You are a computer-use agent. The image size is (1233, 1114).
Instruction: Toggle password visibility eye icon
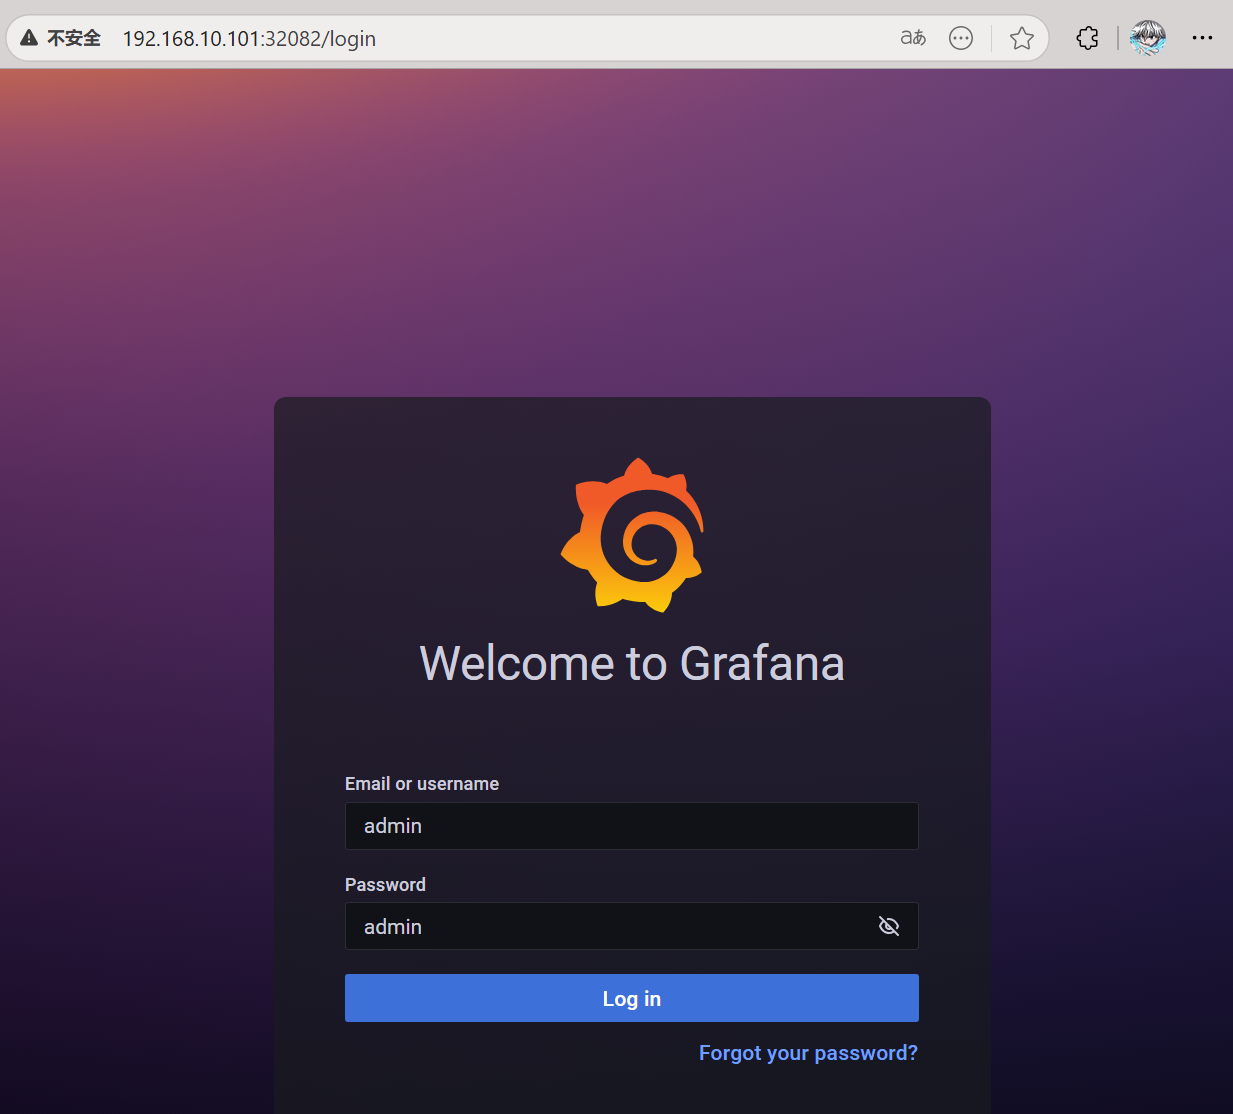point(888,926)
